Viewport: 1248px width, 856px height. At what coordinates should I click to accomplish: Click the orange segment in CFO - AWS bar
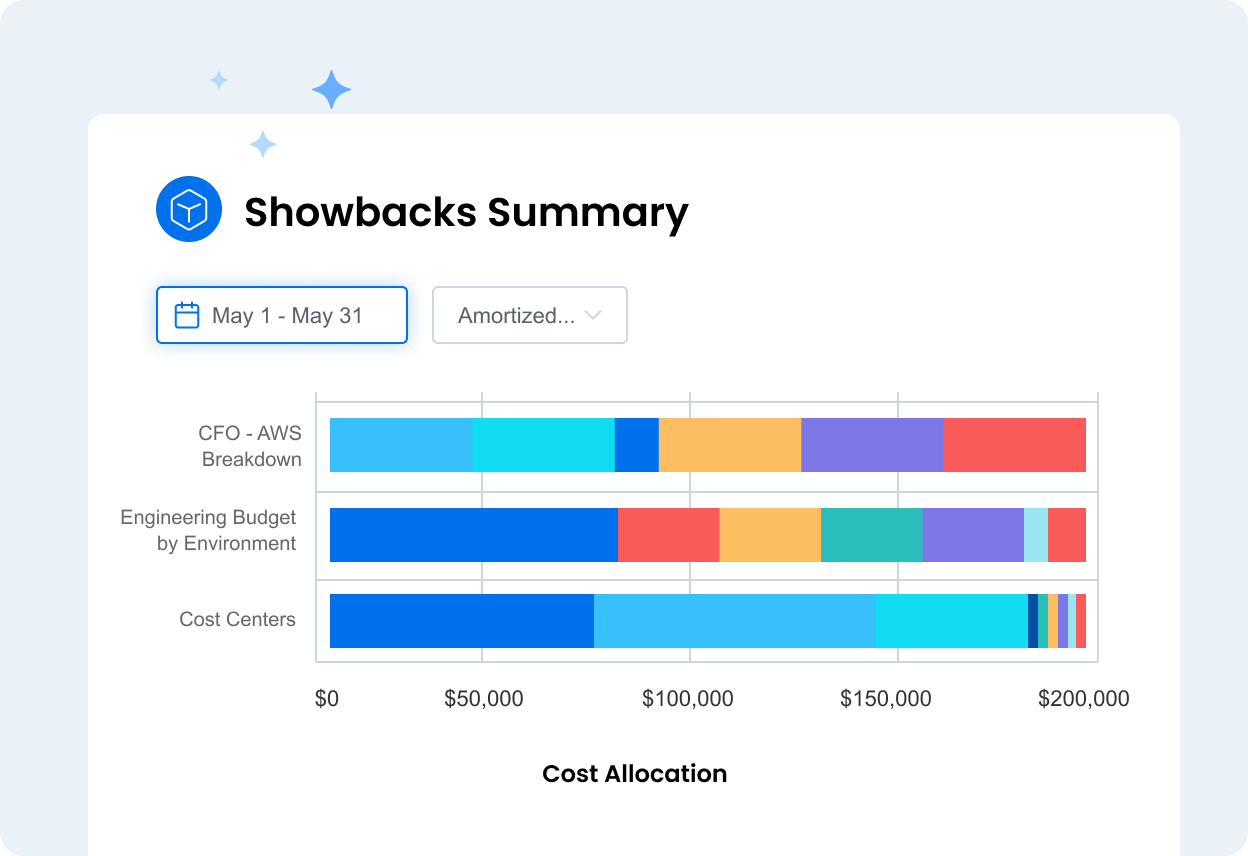(730, 445)
